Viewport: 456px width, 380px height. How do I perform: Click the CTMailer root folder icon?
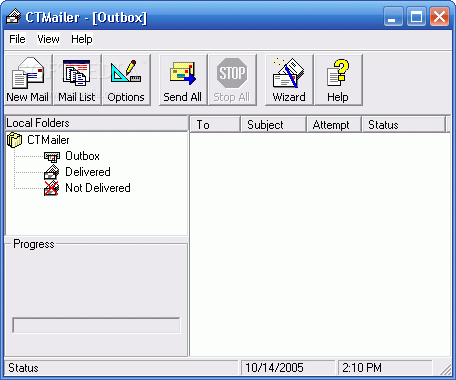coord(14,140)
